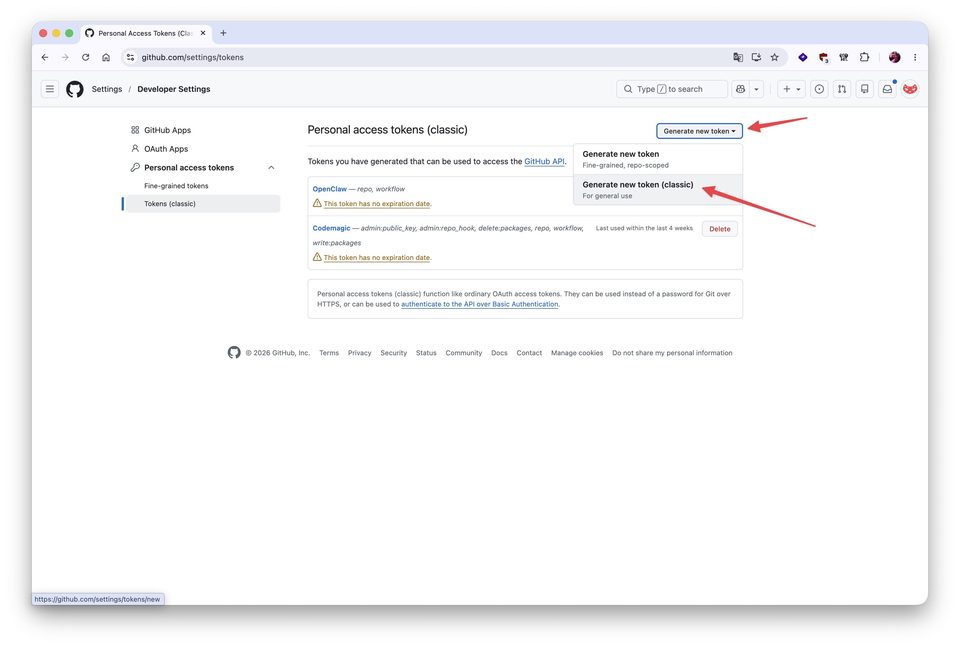Click the browser forward arrow
Viewport: 960px width, 647px height.
[65, 57]
